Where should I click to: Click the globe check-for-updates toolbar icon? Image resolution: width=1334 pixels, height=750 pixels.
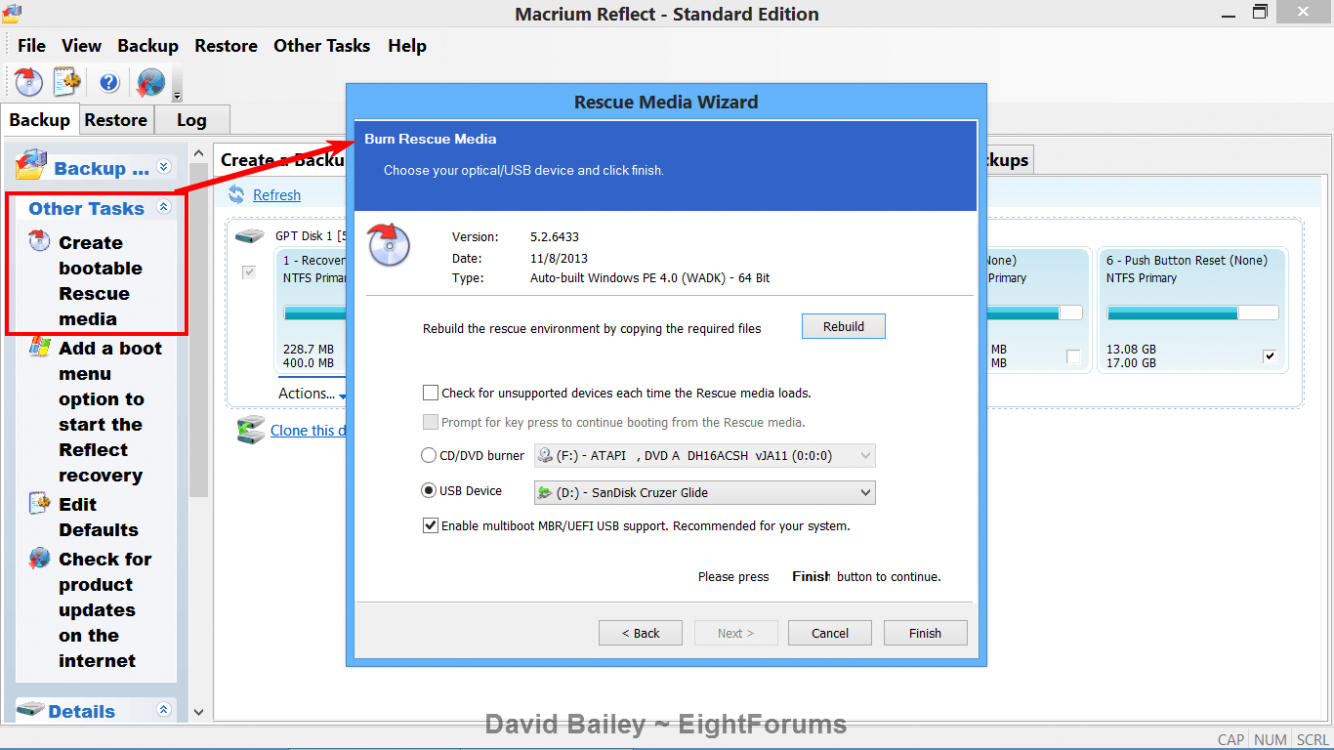click(151, 82)
